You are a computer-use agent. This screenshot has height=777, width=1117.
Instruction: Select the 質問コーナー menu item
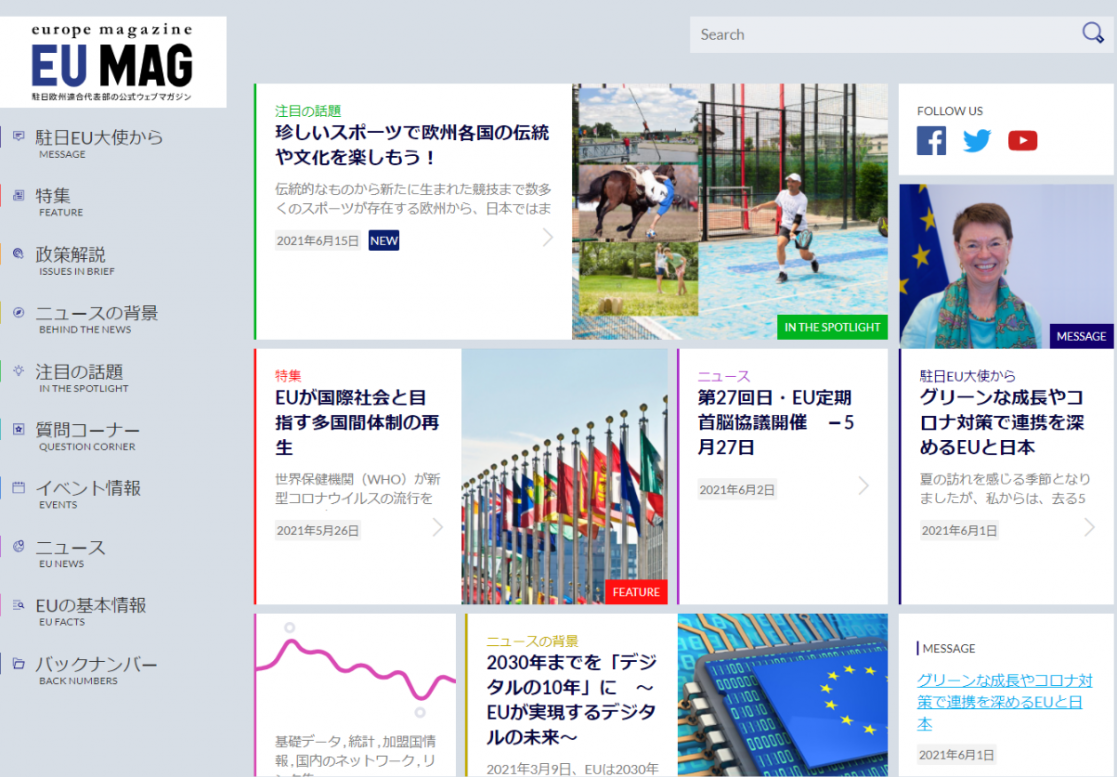tap(88, 435)
